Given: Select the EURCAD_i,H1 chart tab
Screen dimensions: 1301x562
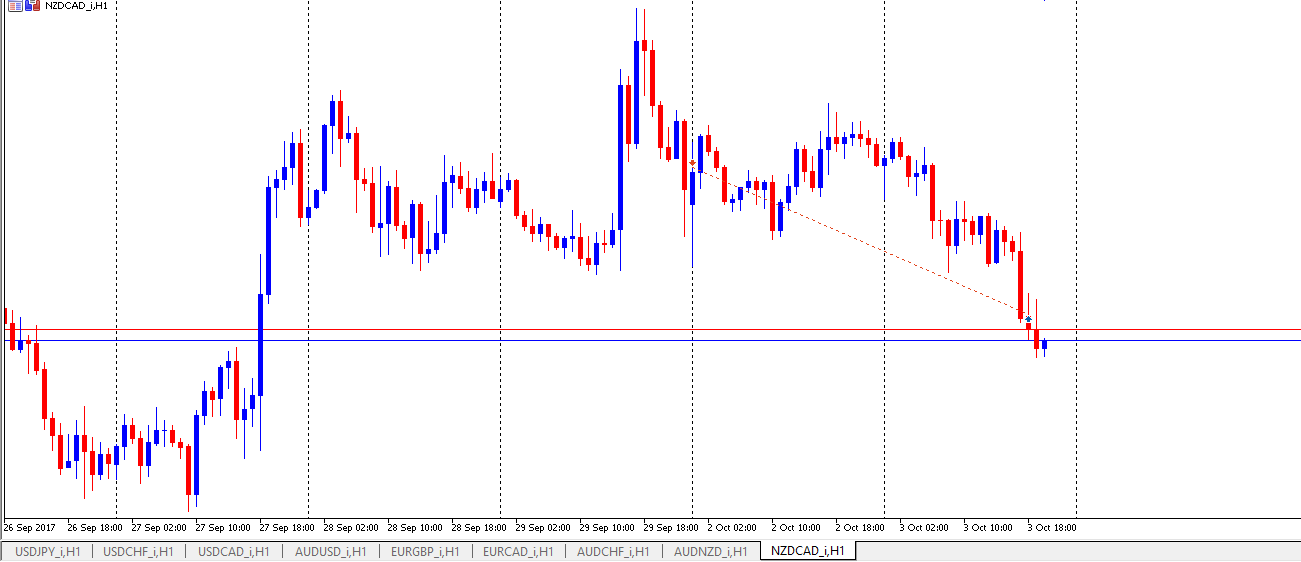Looking at the screenshot, I should coord(519,551).
